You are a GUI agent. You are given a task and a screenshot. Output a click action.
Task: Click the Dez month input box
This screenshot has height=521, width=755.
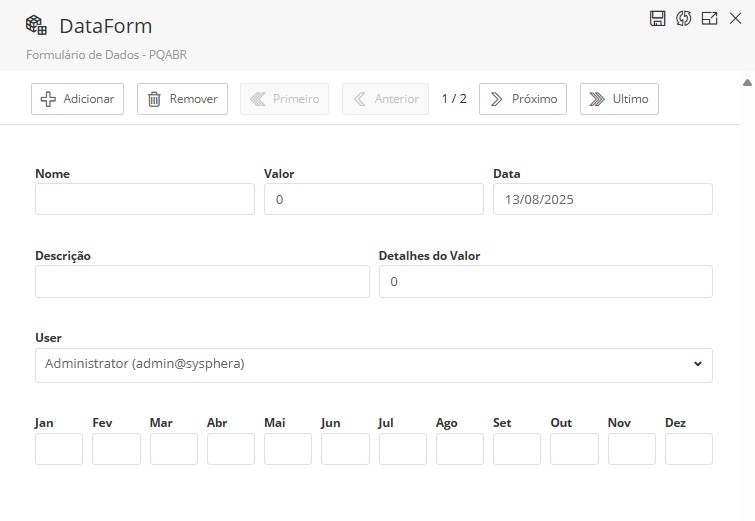click(688, 449)
